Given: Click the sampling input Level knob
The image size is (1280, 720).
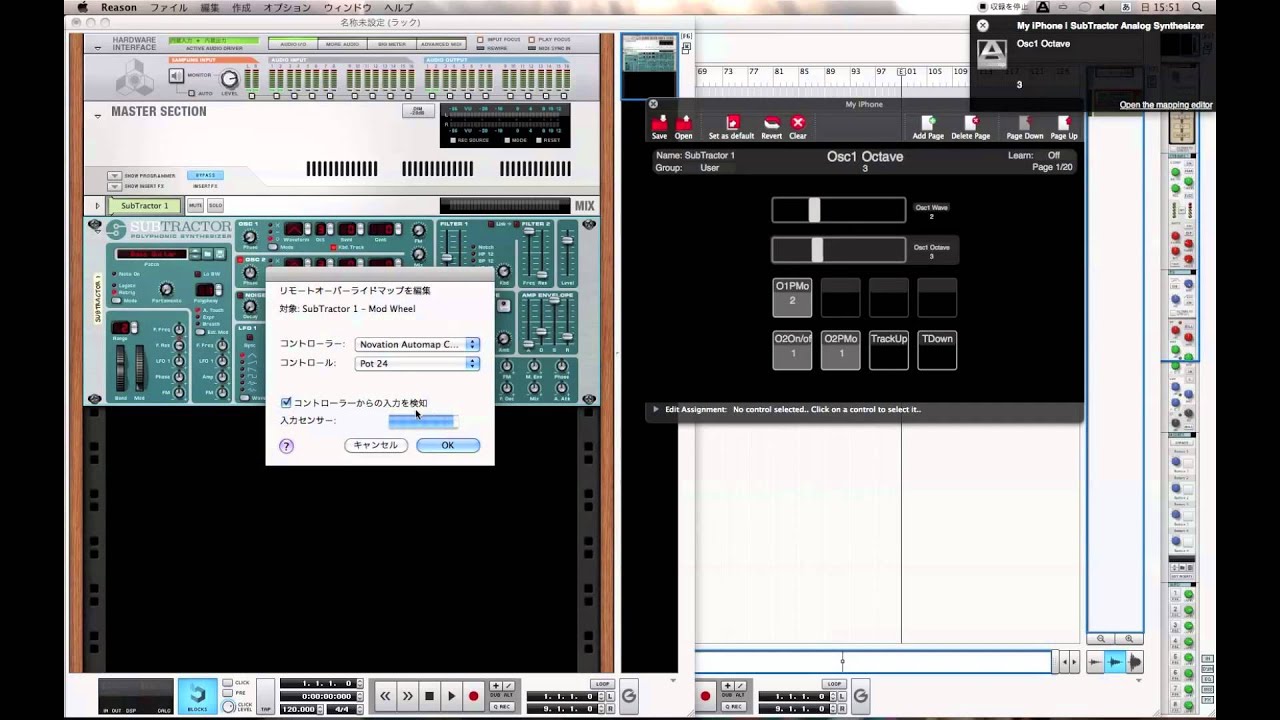Looking at the screenshot, I should point(230,78).
